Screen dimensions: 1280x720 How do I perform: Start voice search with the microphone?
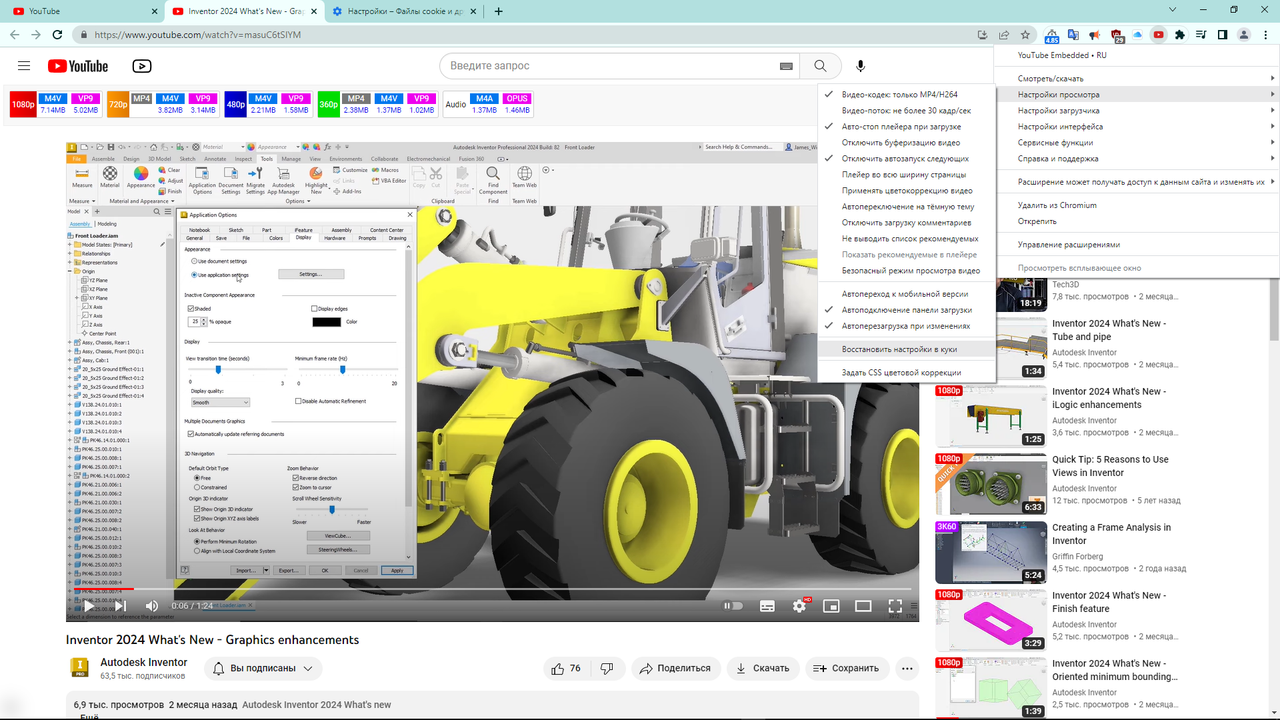[x=860, y=66]
